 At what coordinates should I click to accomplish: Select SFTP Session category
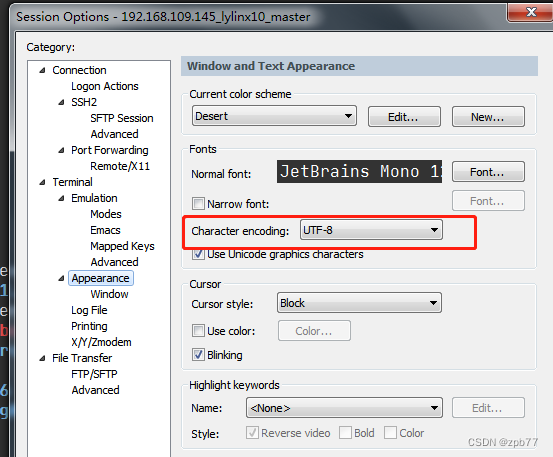coord(122,118)
